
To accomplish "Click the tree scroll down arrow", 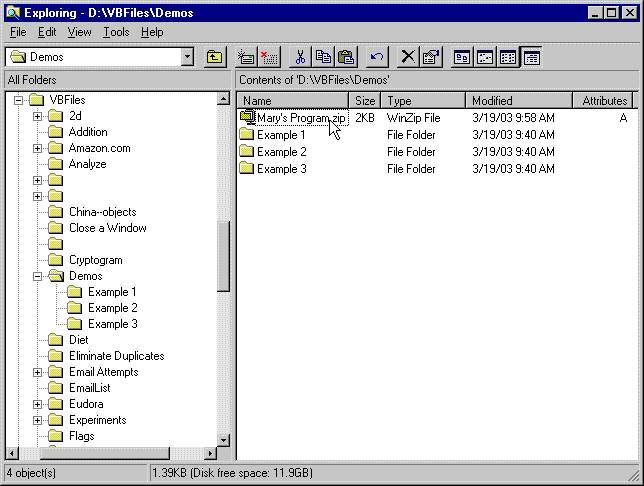I will (x=223, y=440).
